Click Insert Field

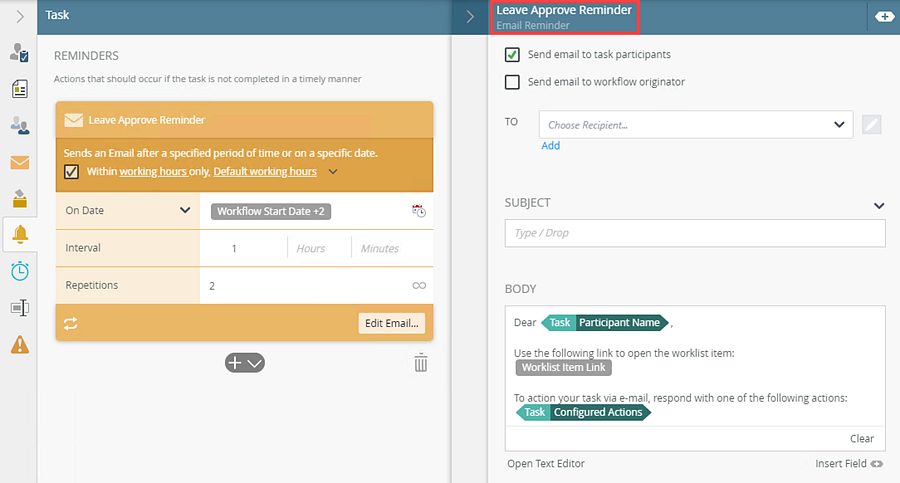point(848,463)
